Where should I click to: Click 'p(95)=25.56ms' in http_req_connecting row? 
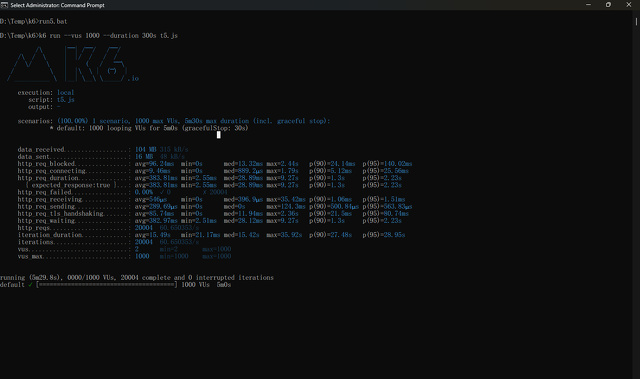point(385,171)
